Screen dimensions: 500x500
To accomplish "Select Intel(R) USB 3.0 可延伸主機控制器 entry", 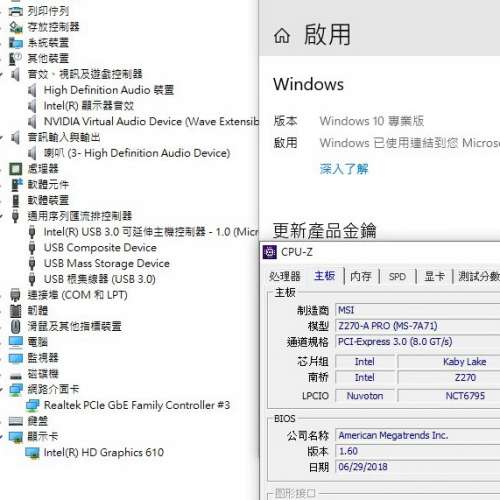I will (151, 232).
